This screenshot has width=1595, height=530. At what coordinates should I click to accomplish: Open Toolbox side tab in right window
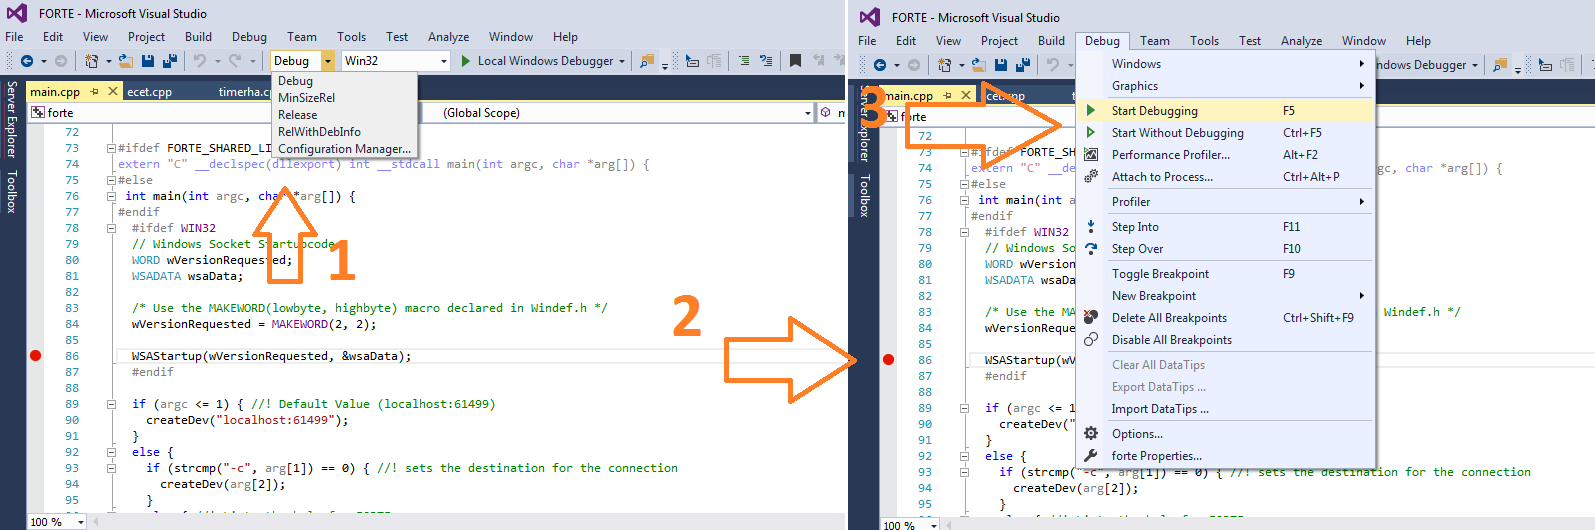click(864, 195)
